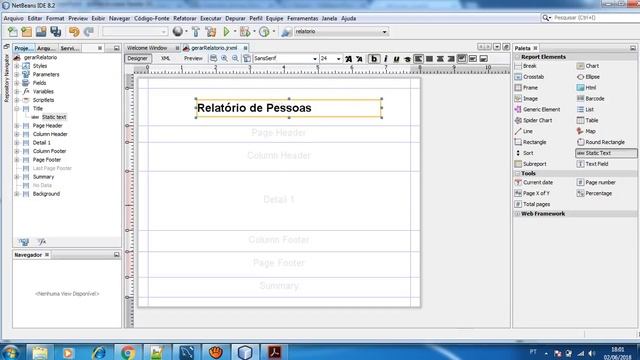The image size is (640, 360).
Task: Select the Spider Chart palette element
Action: pos(533,120)
